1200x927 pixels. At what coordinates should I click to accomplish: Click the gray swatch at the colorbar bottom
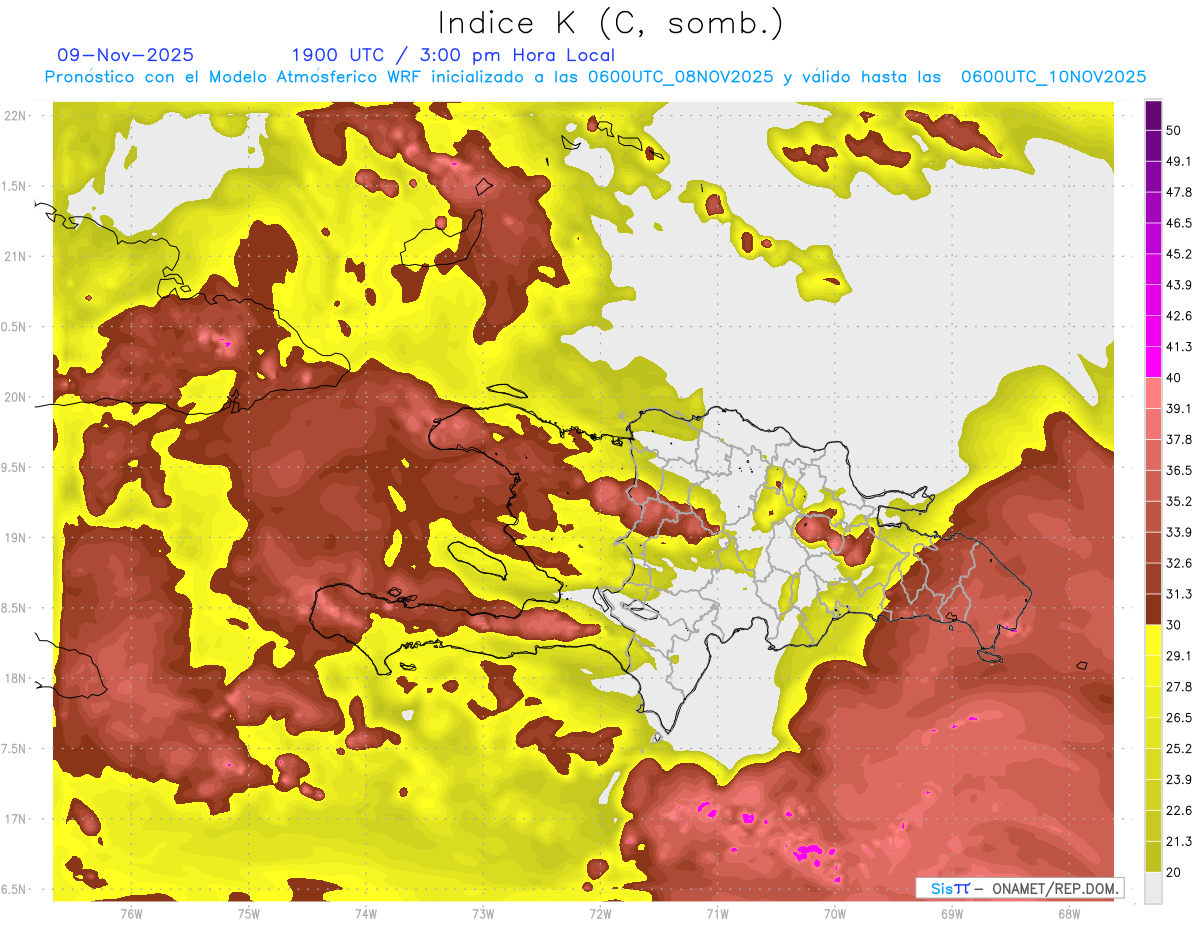click(1153, 888)
